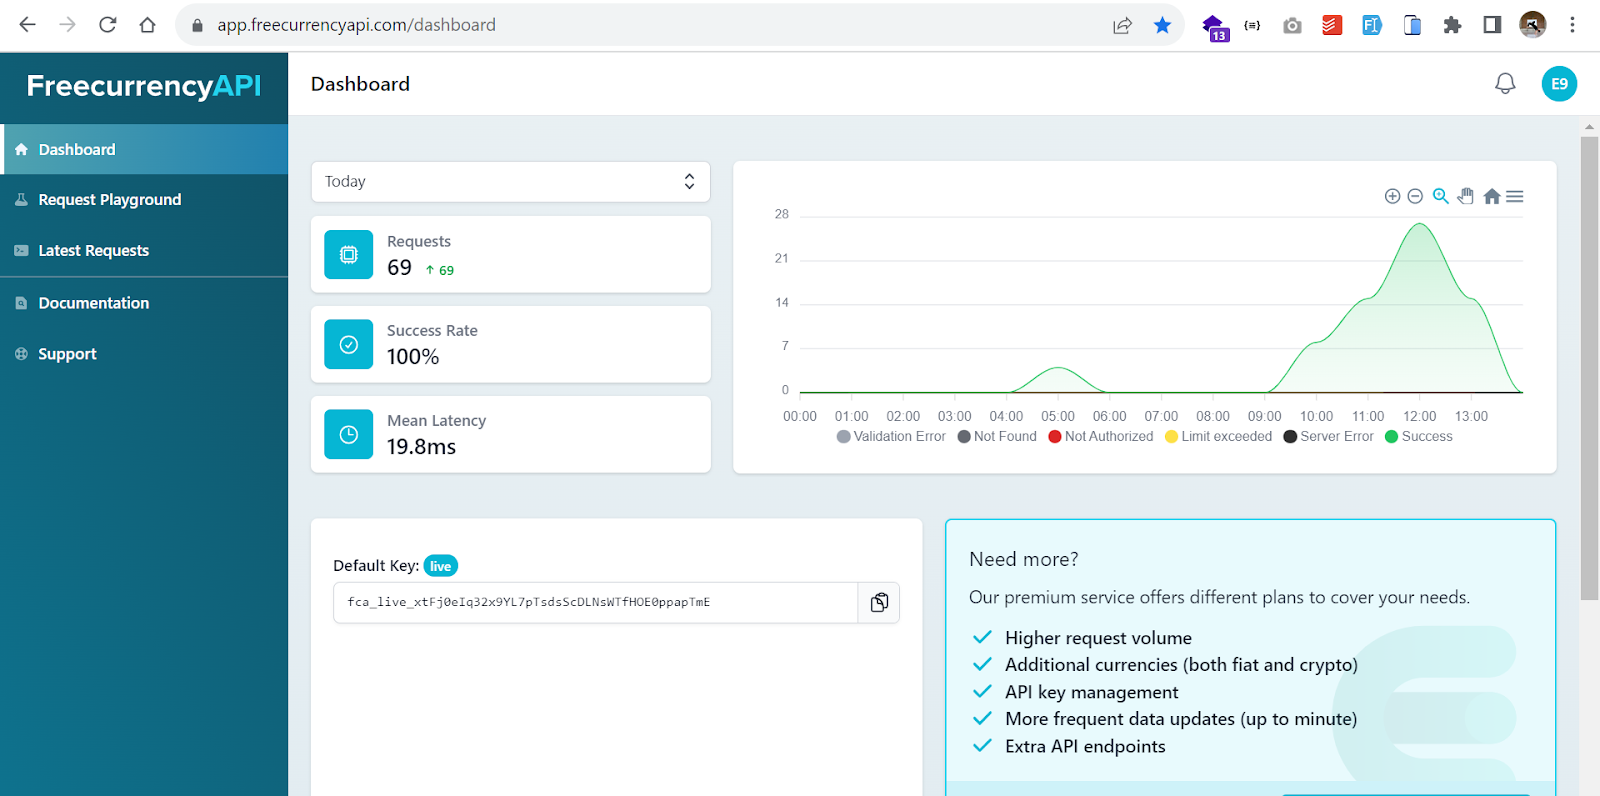Toggle Limit exceeded legend series
The image size is (1600, 796).
point(1219,436)
